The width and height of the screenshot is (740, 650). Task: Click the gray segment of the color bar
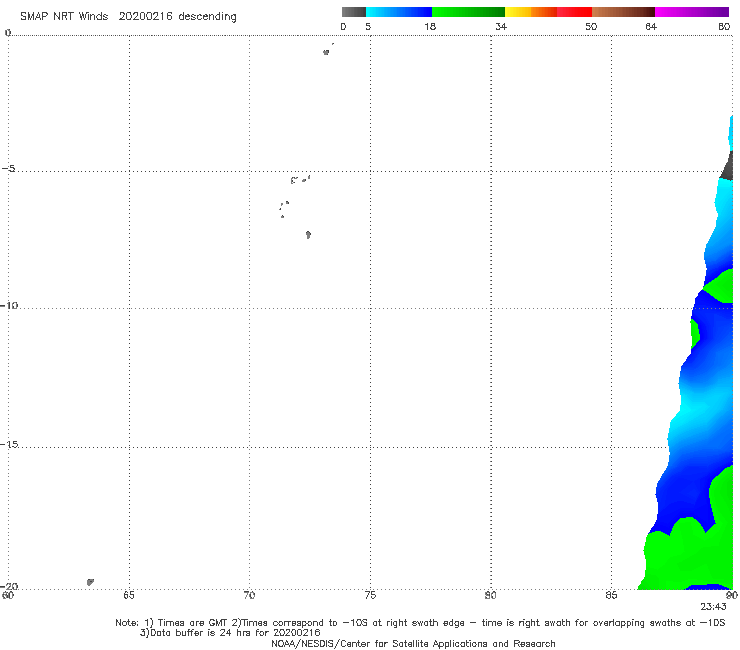point(353,12)
